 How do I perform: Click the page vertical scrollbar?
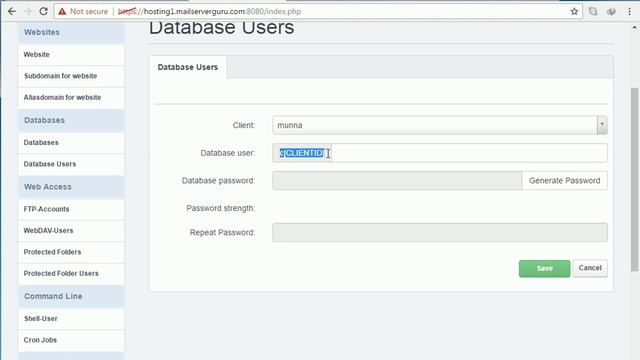pos(634,180)
